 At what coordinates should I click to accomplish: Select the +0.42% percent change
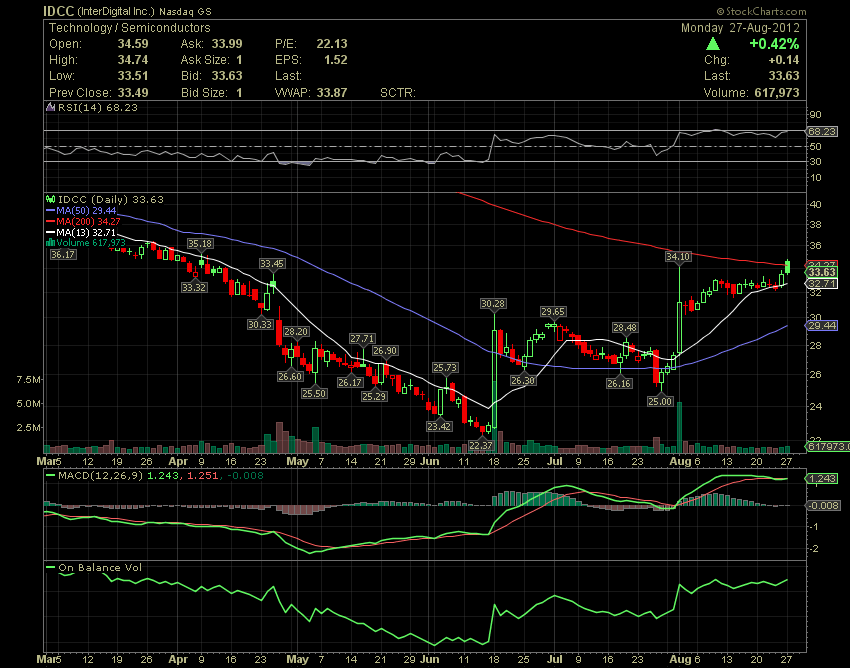pos(774,44)
